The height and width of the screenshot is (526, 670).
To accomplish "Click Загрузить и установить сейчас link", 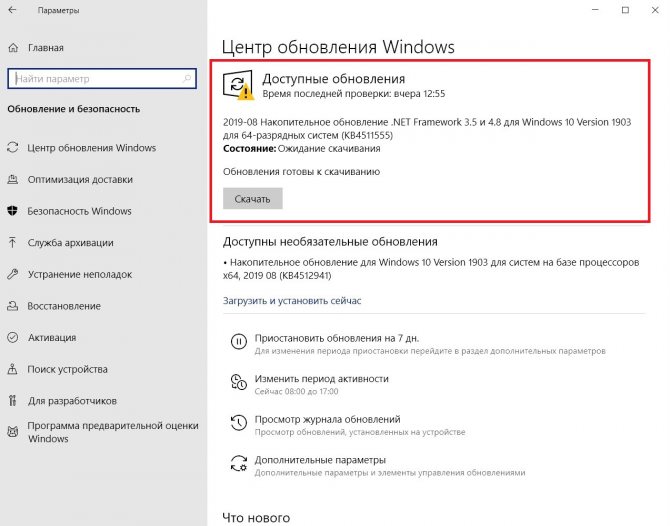I will [292, 301].
